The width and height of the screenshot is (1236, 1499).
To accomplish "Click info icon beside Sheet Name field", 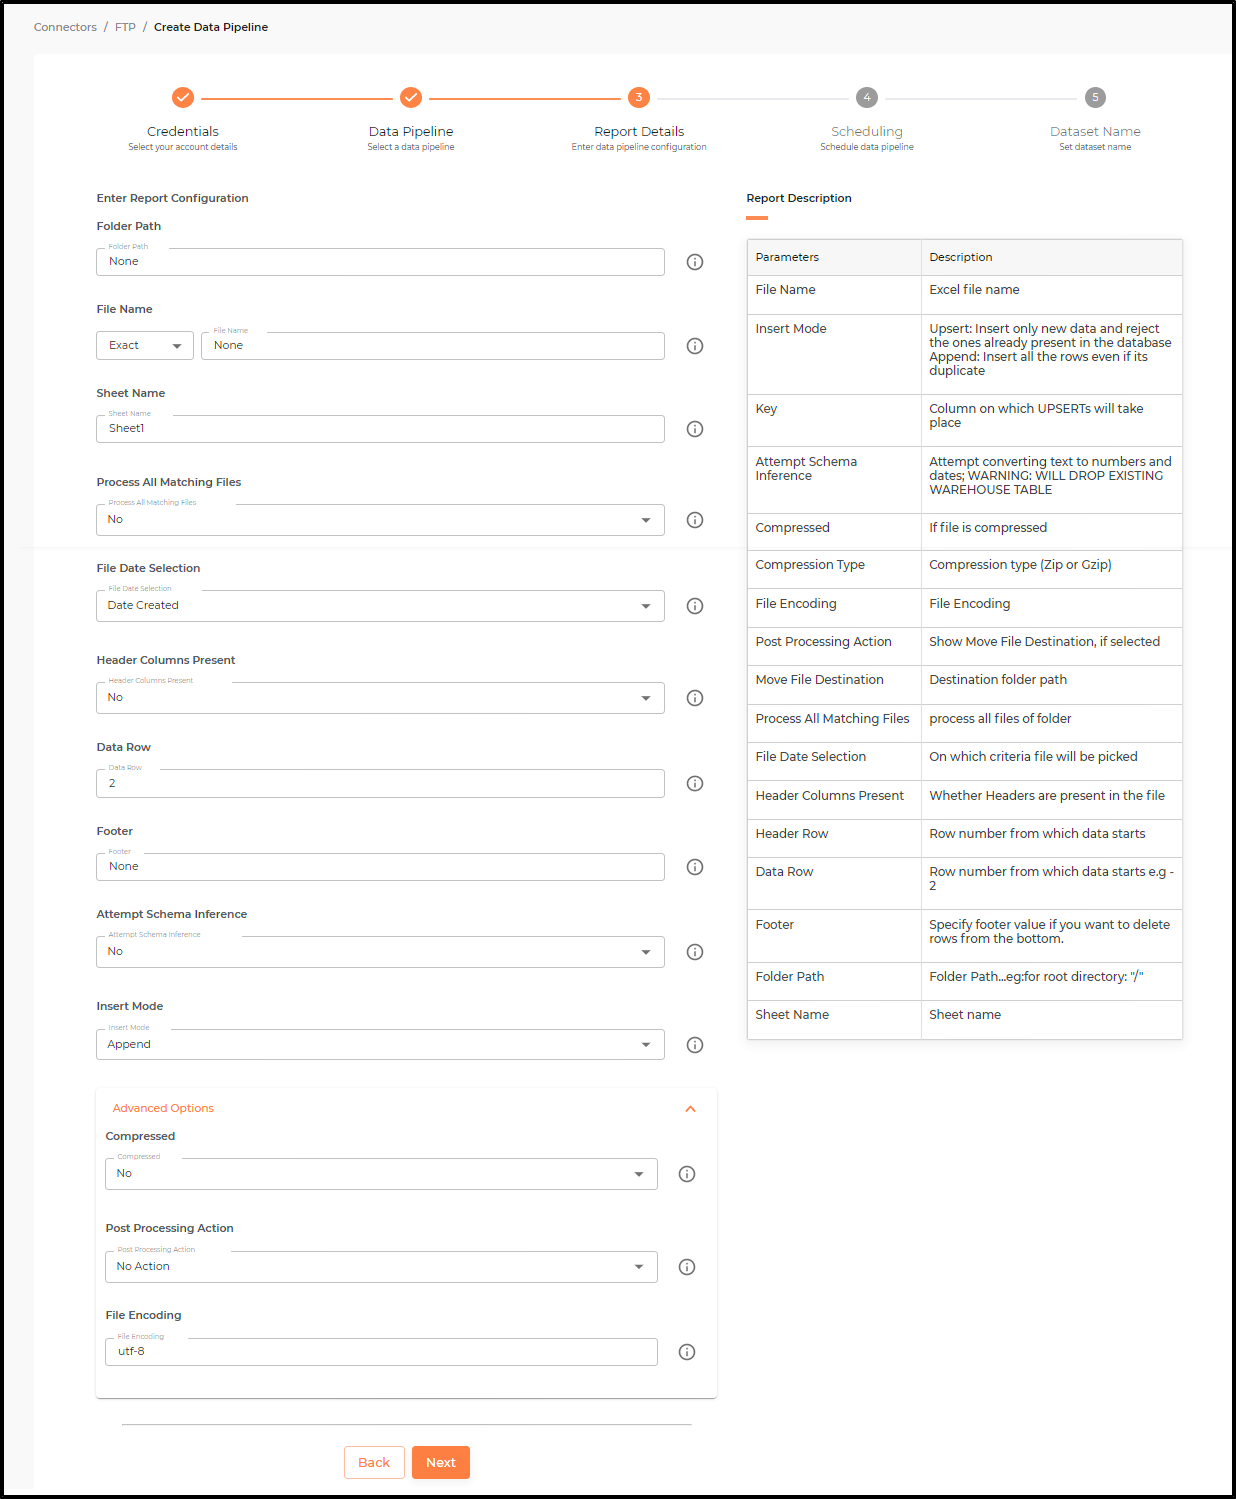I will click(695, 429).
